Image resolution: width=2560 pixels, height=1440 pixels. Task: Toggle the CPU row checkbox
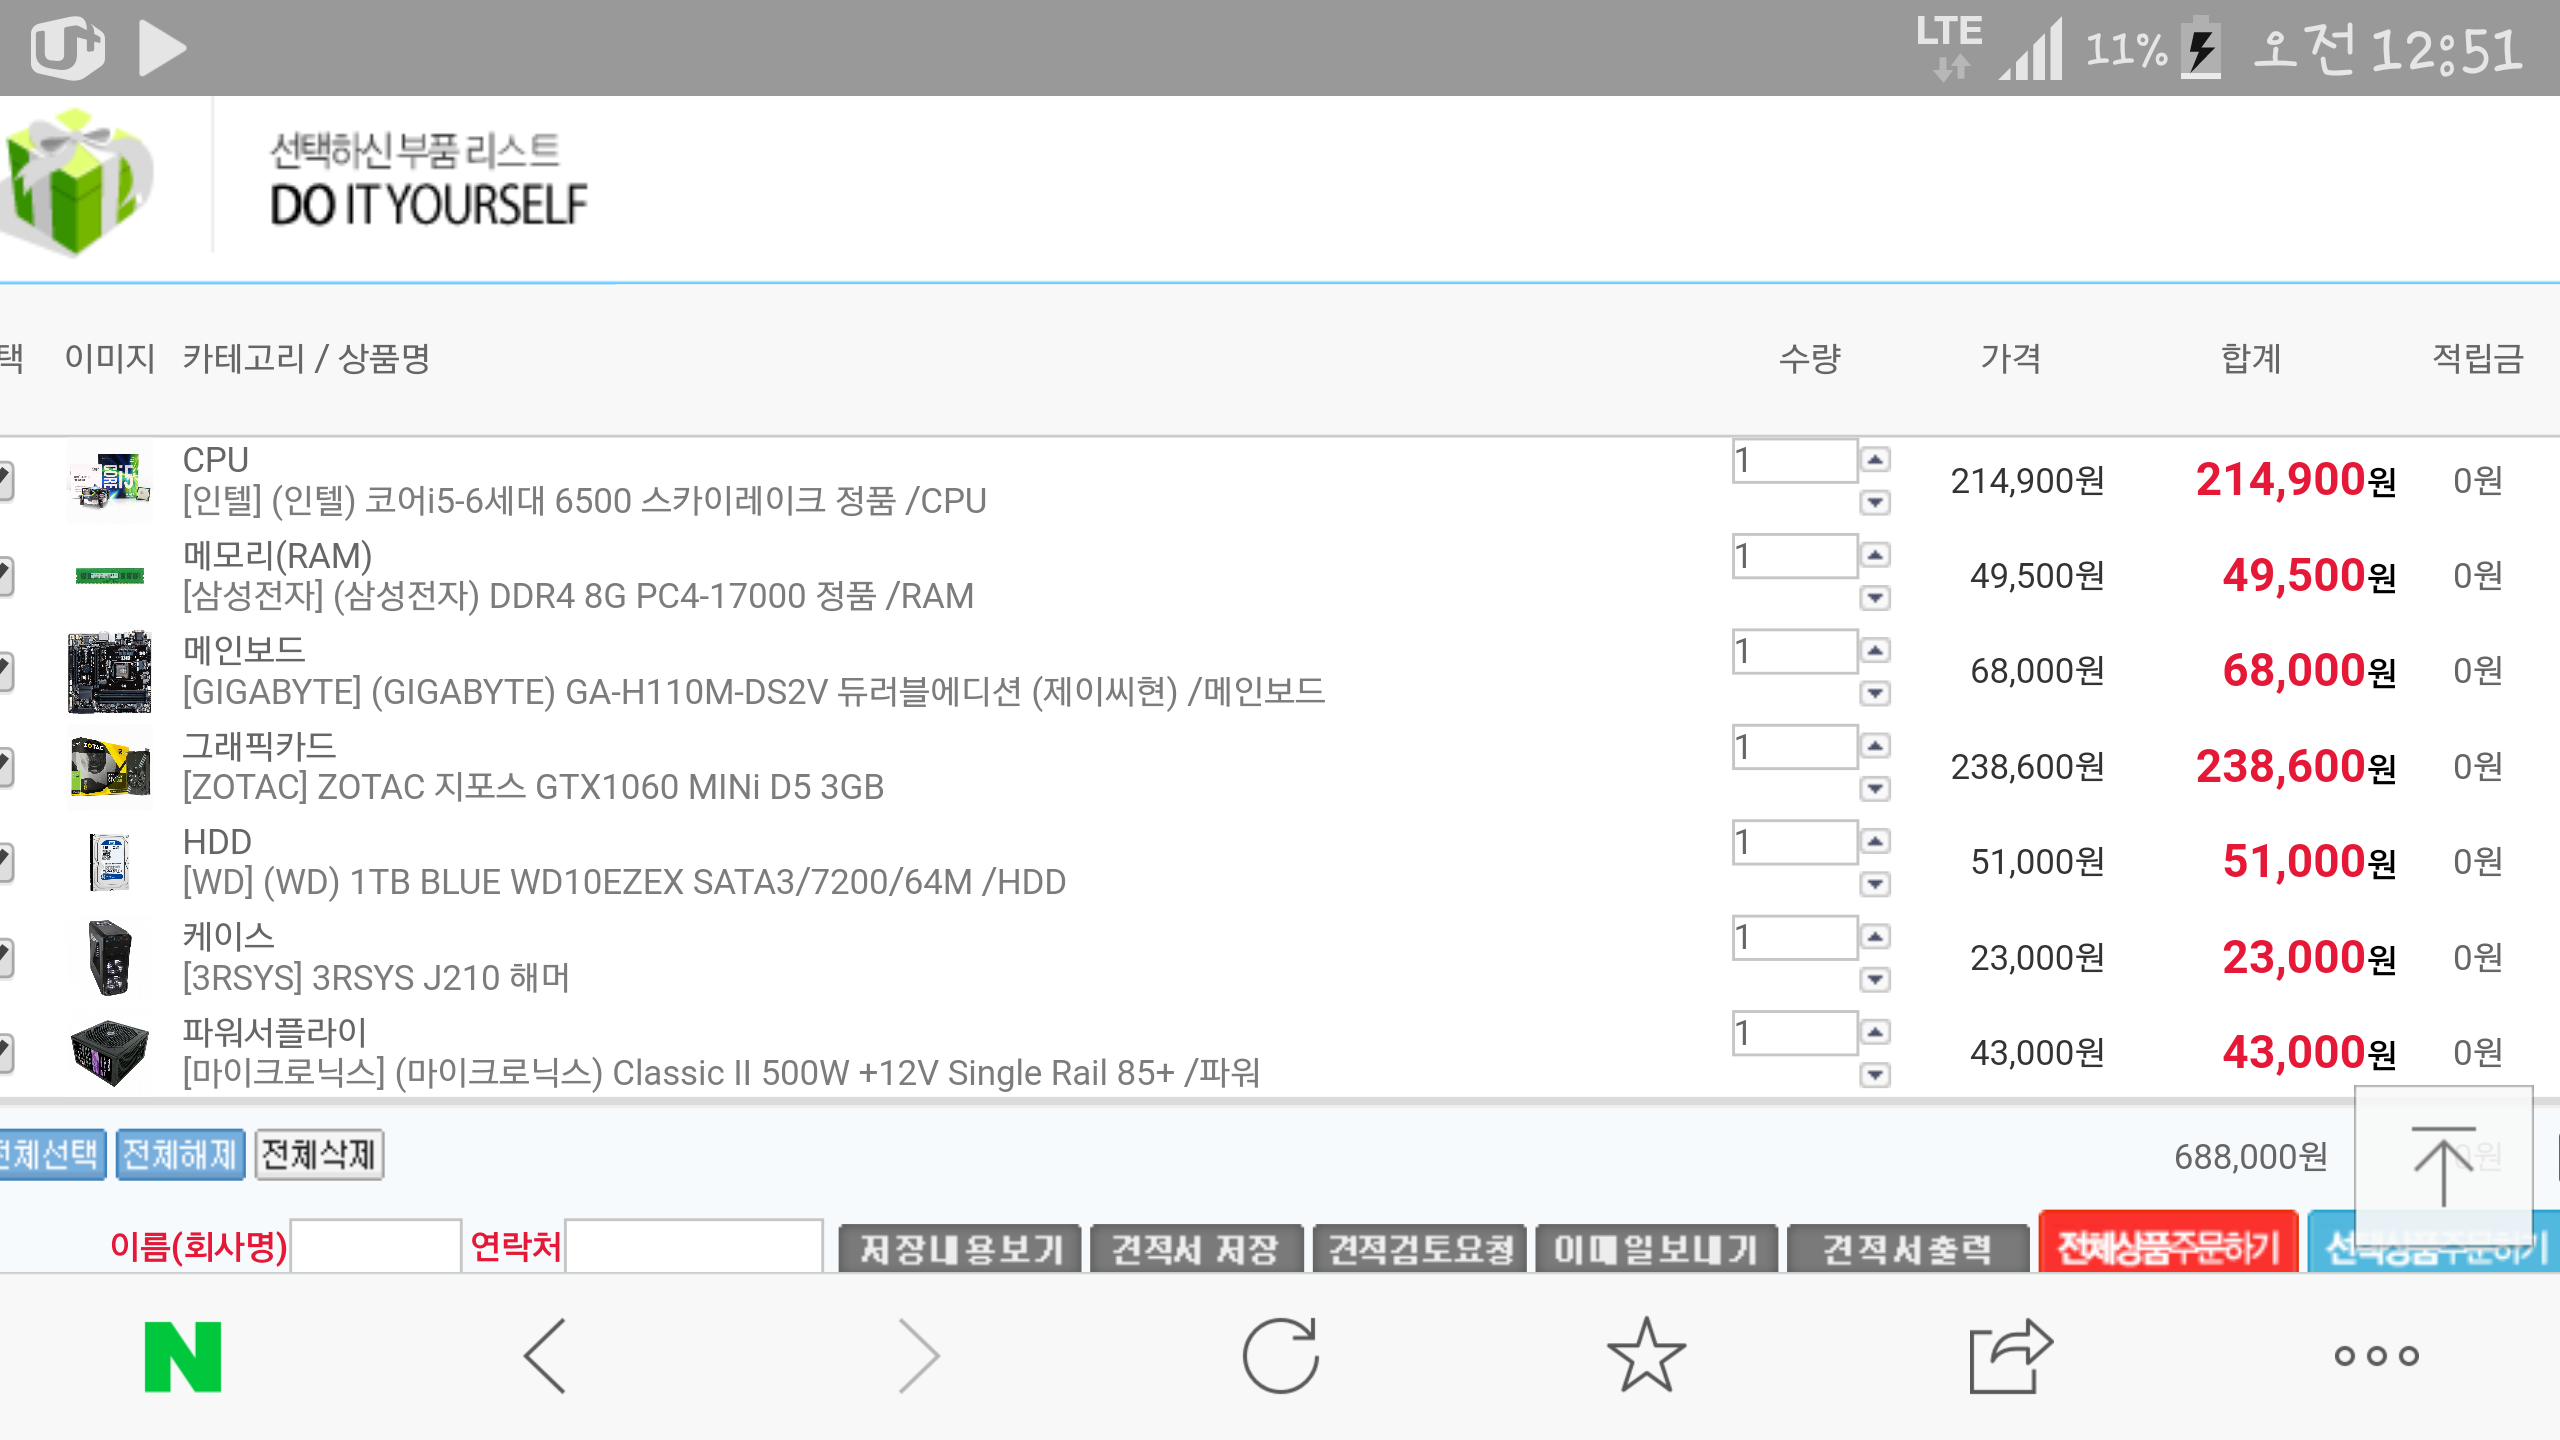tap(5, 481)
